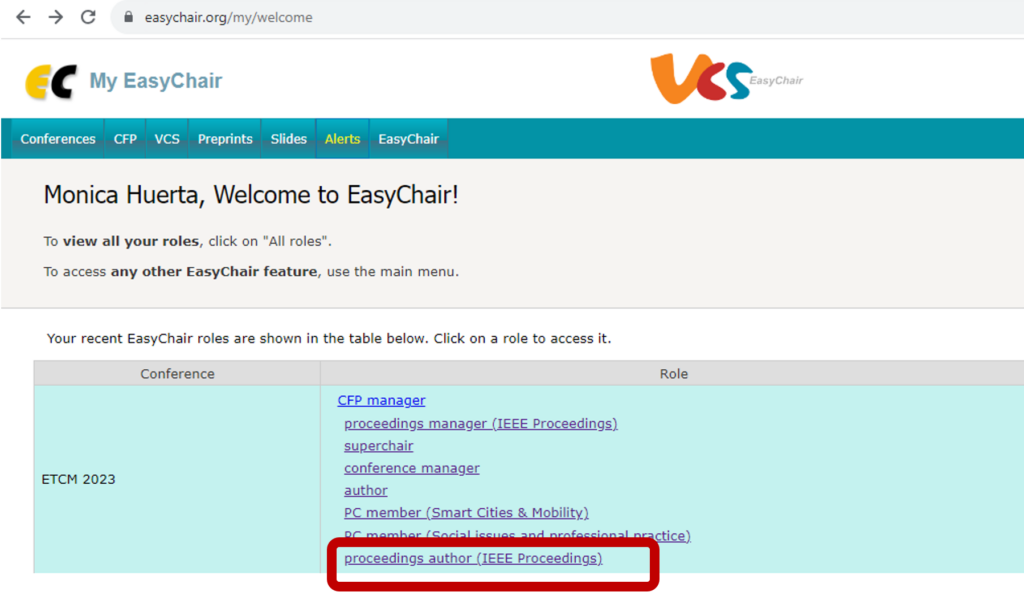This screenshot has width=1024, height=608.
Task: Click the EasyChair EC logo
Action: click(51, 82)
